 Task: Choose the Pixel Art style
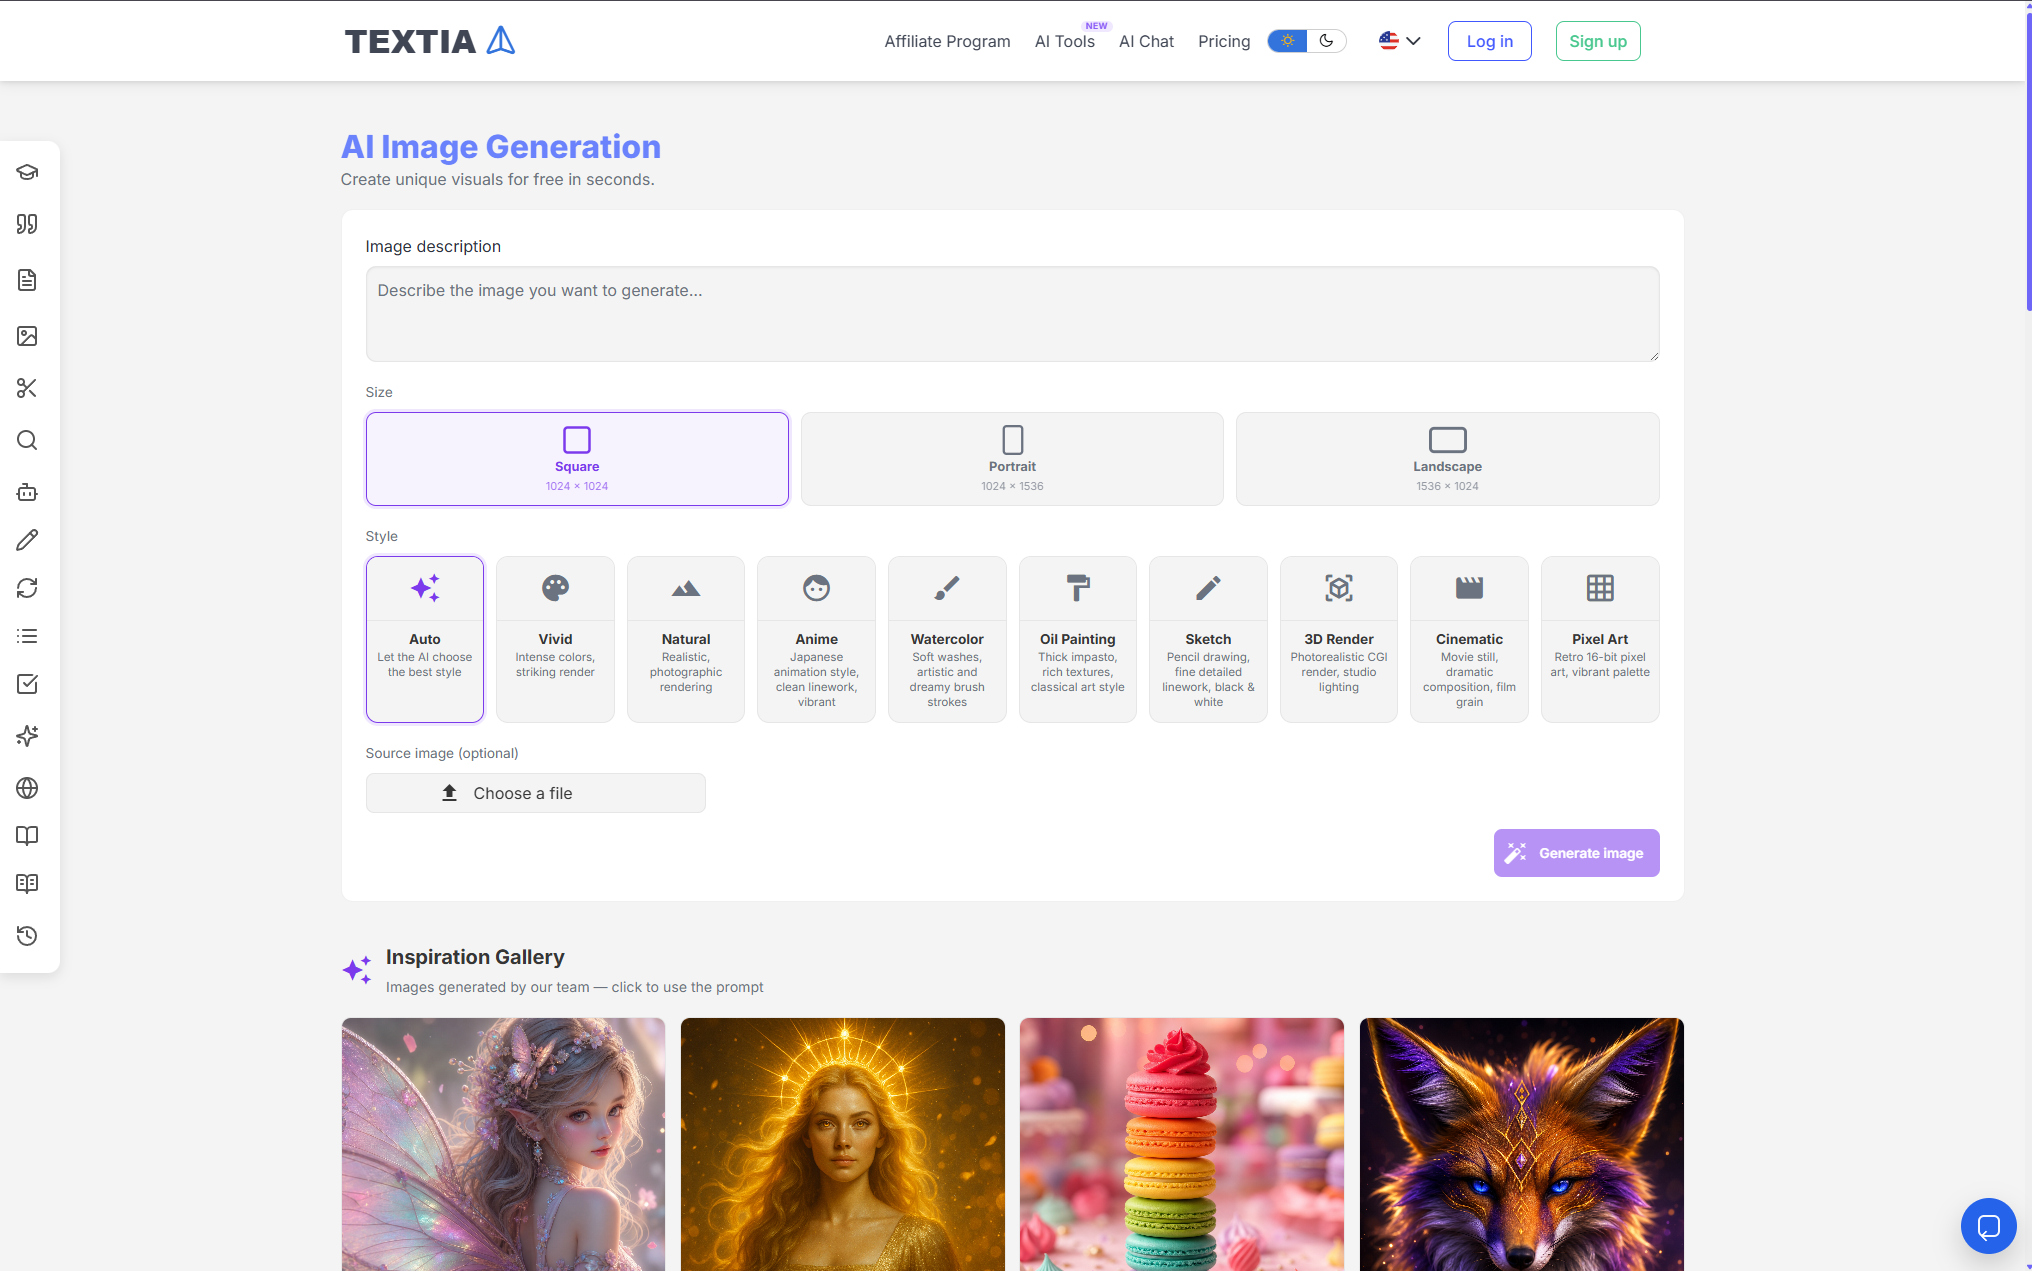point(1600,639)
